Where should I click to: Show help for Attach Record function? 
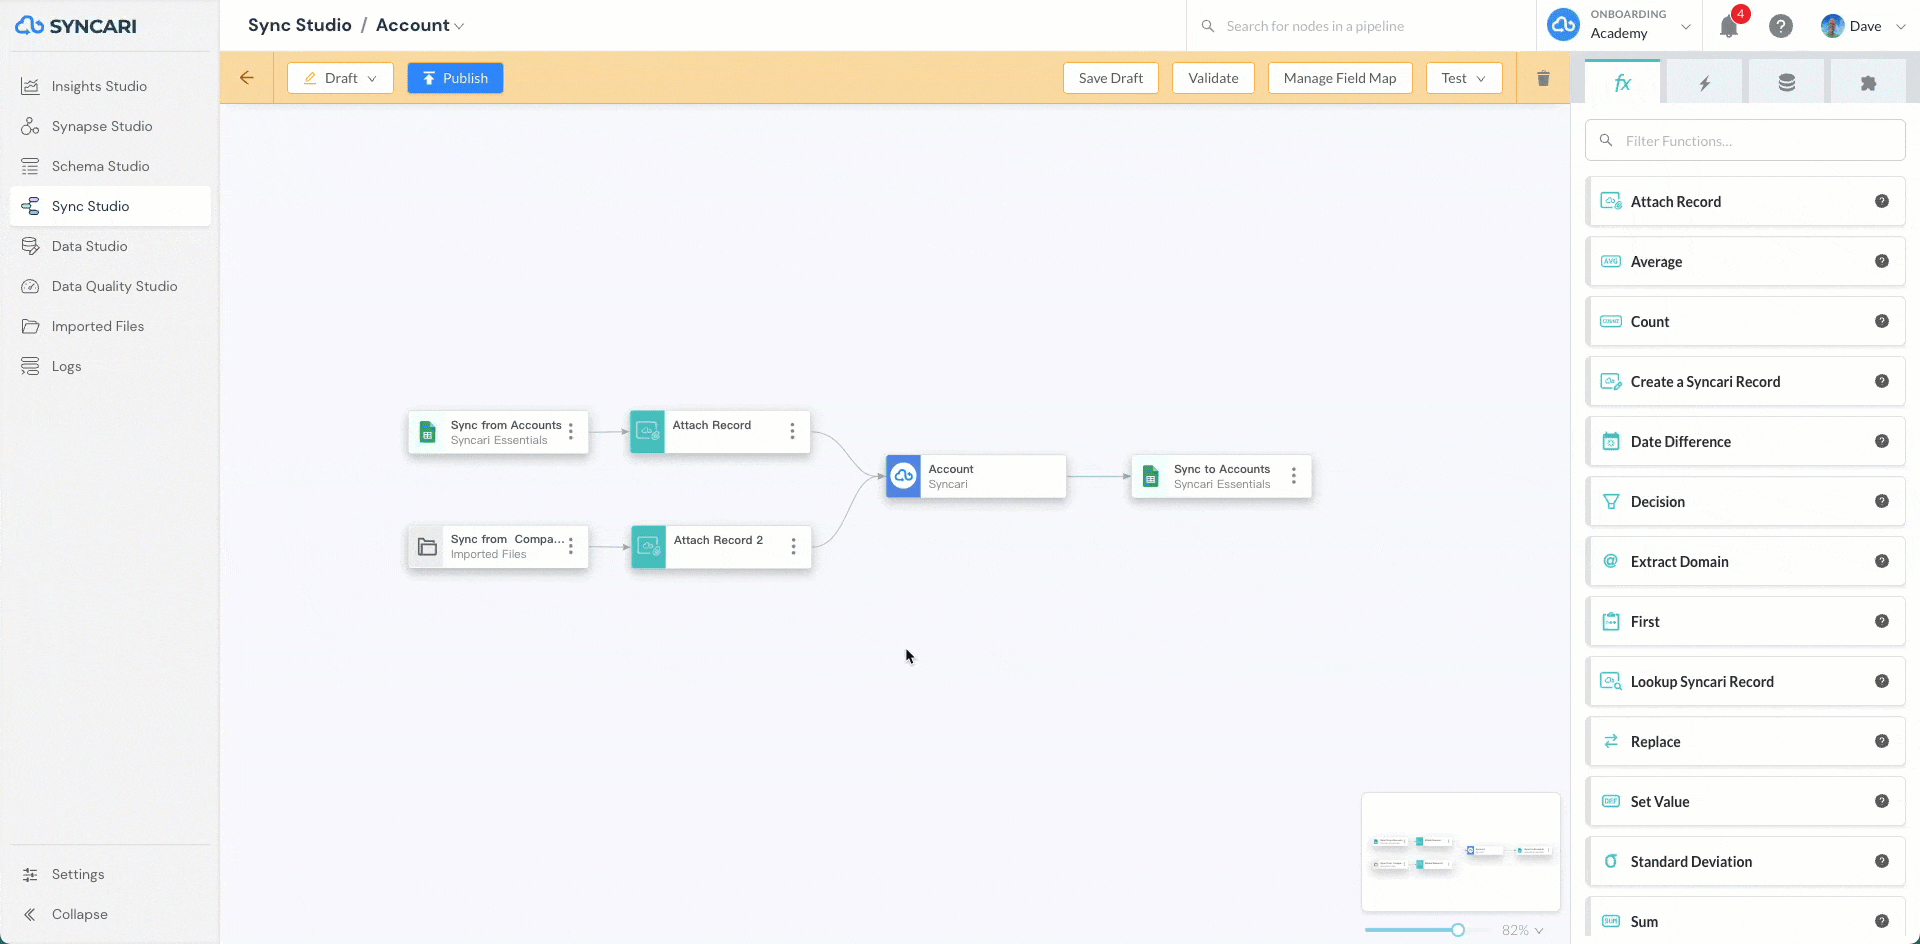pyautogui.click(x=1881, y=201)
